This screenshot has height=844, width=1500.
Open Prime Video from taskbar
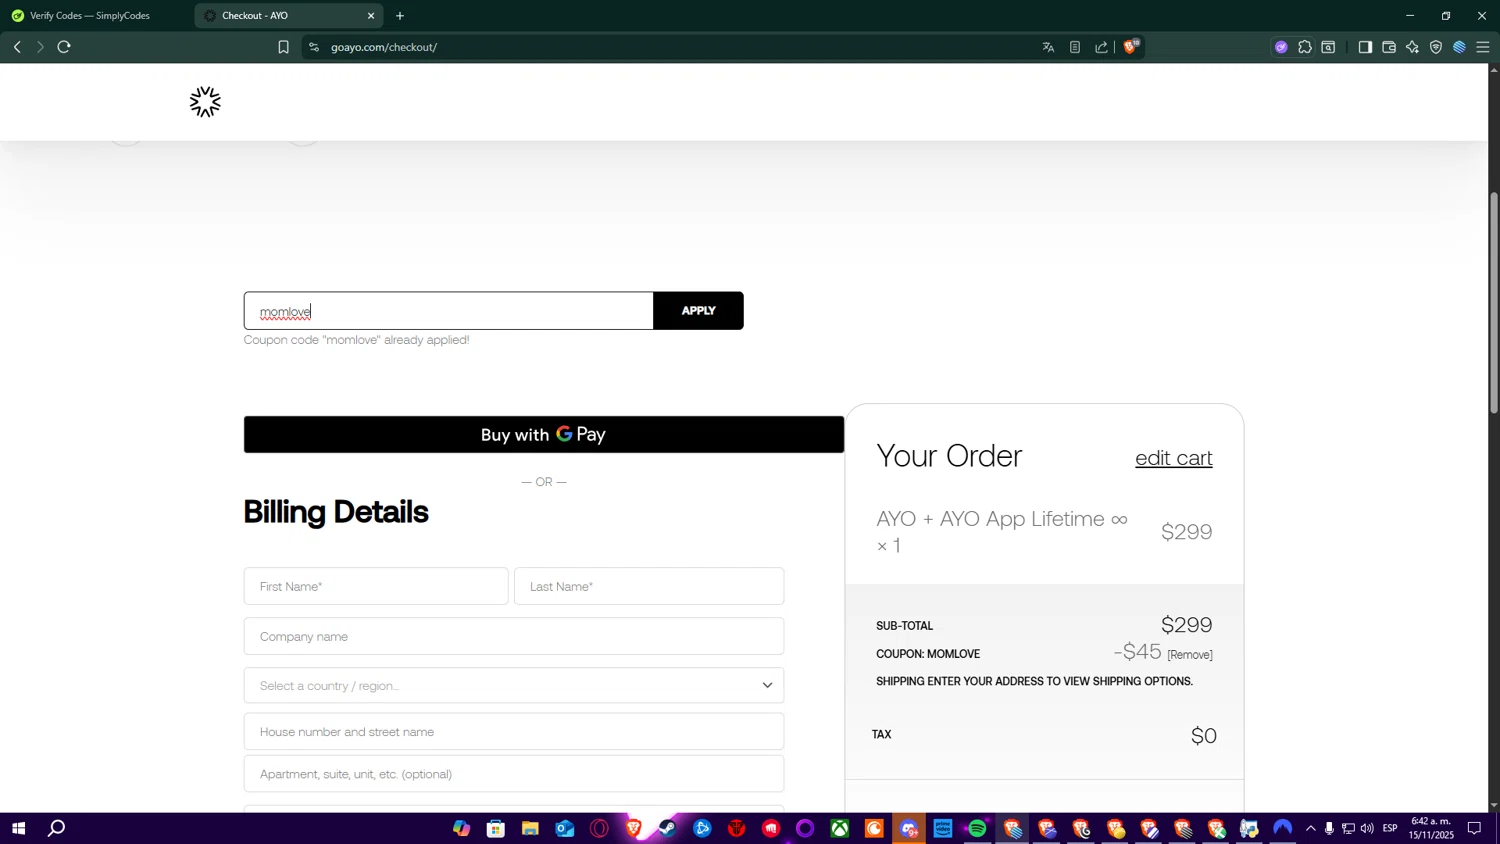click(x=943, y=828)
